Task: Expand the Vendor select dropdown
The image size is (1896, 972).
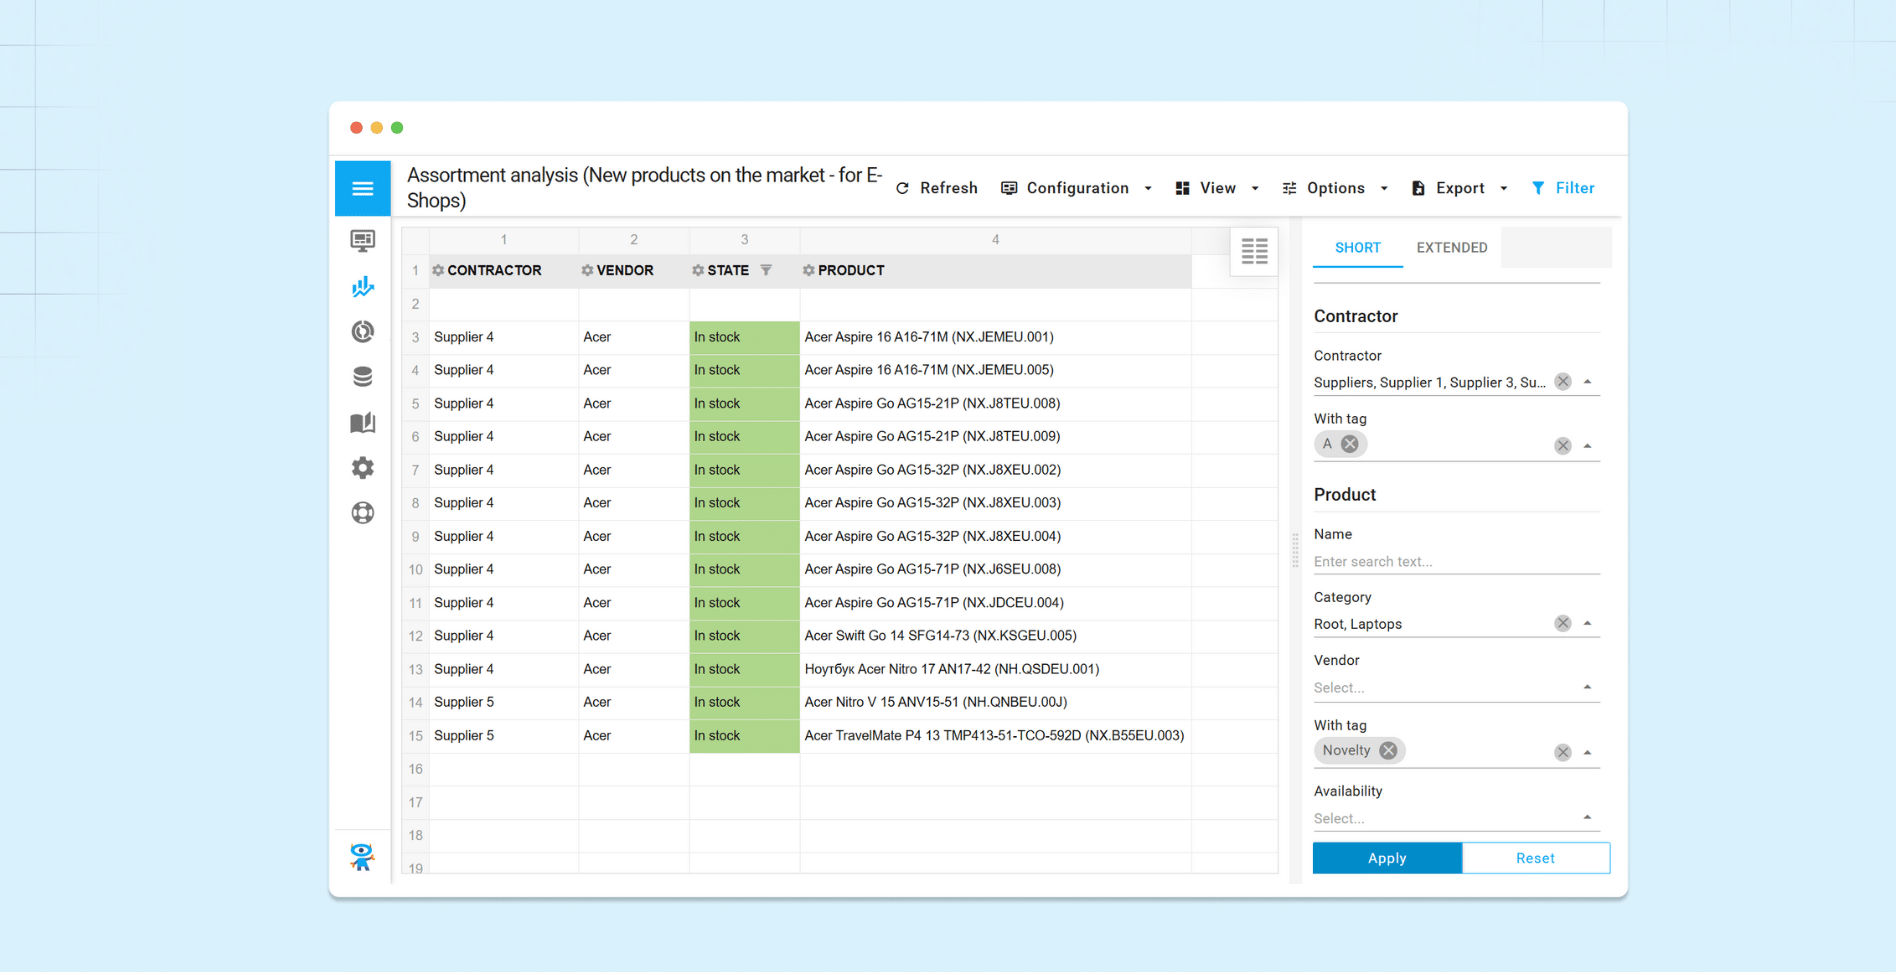Action: 1586,687
